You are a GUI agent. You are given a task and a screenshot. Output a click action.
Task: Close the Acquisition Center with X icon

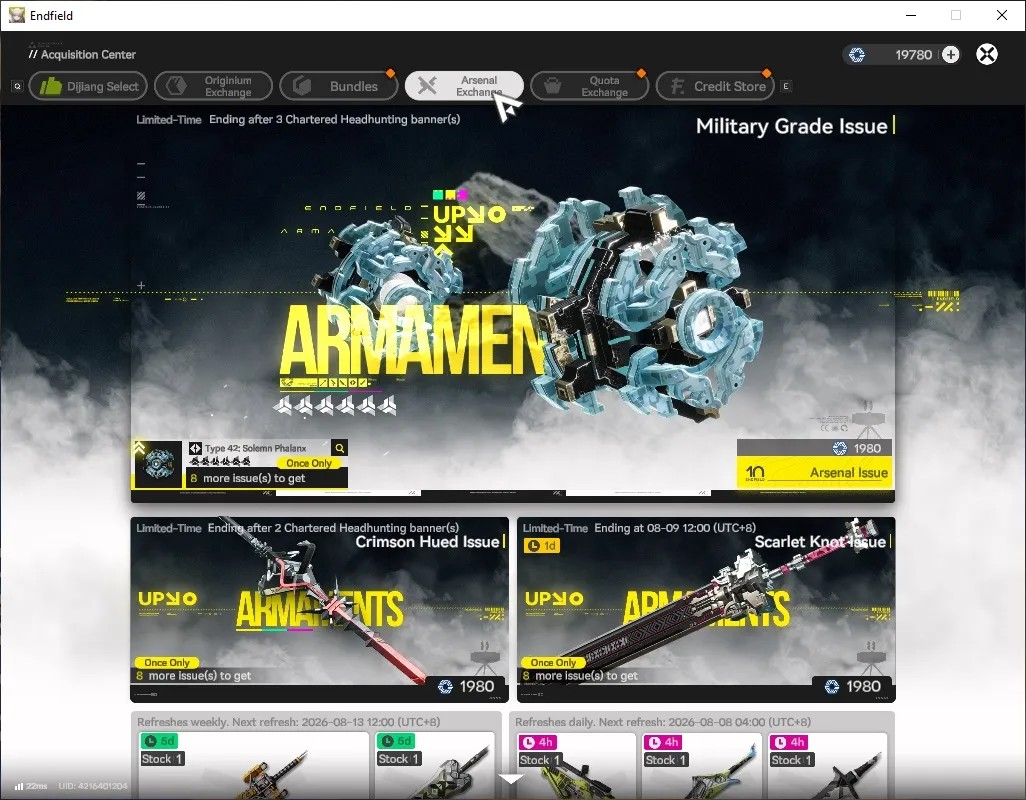click(x=987, y=54)
